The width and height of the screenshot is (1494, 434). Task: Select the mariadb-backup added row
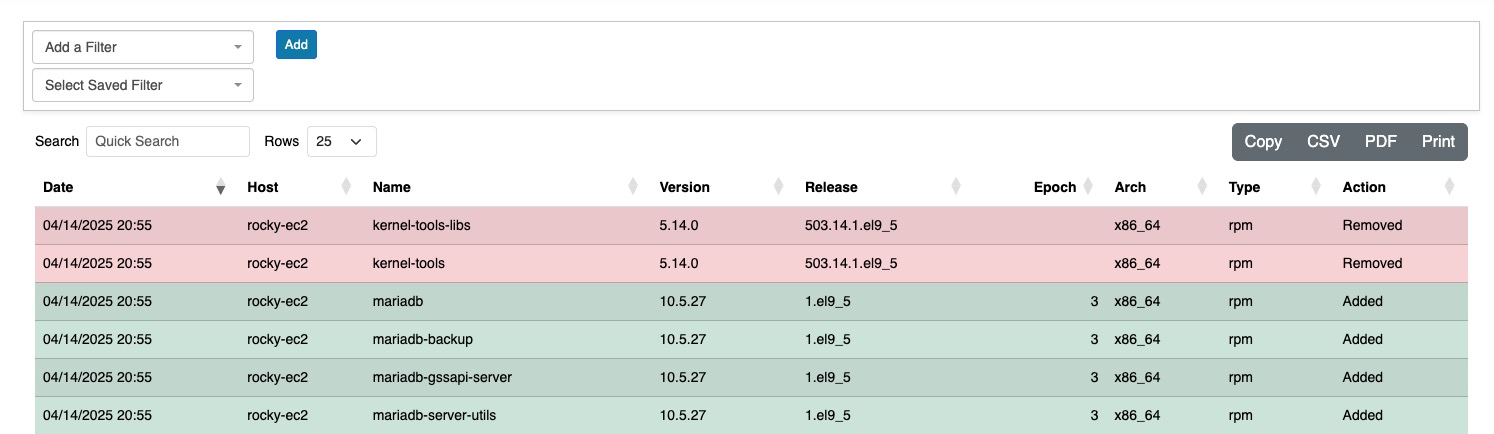tap(422, 340)
